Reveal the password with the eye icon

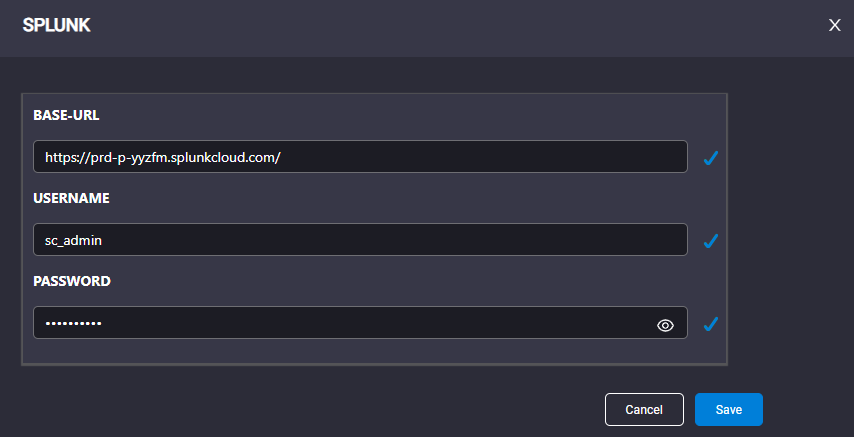pyautogui.click(x=665, y=325)
